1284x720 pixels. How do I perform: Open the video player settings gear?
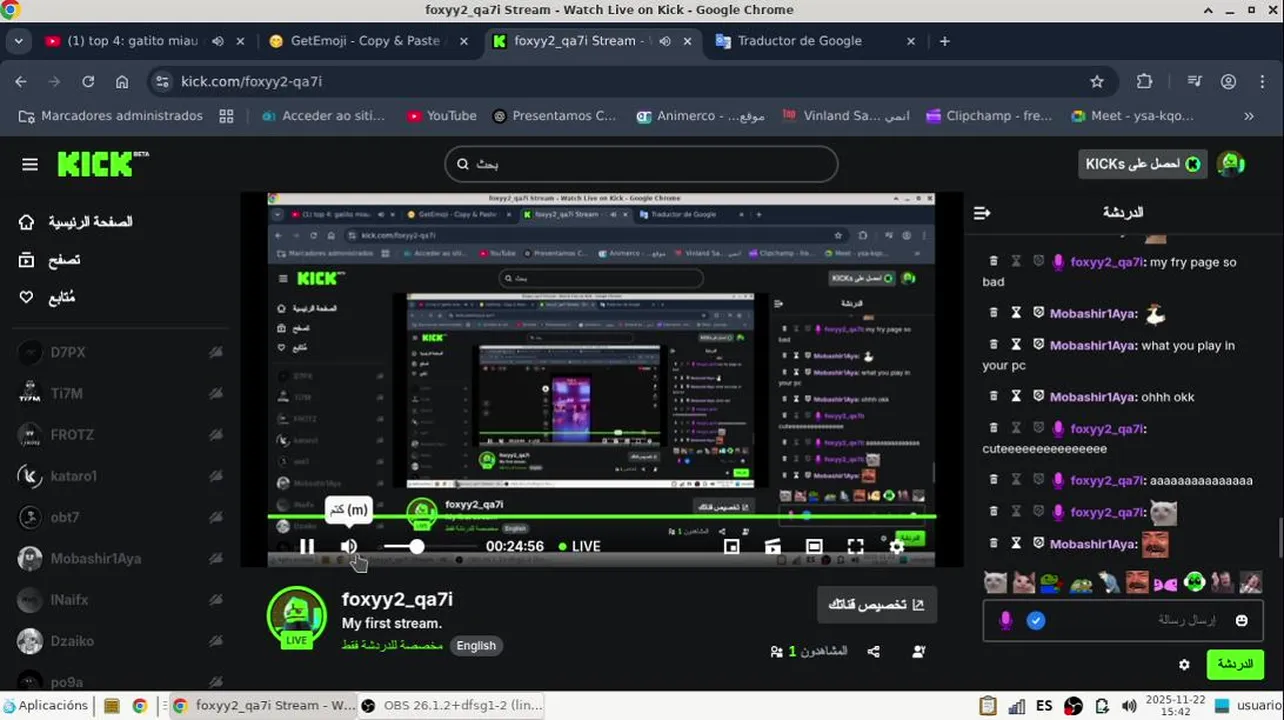tap(897, 546)
